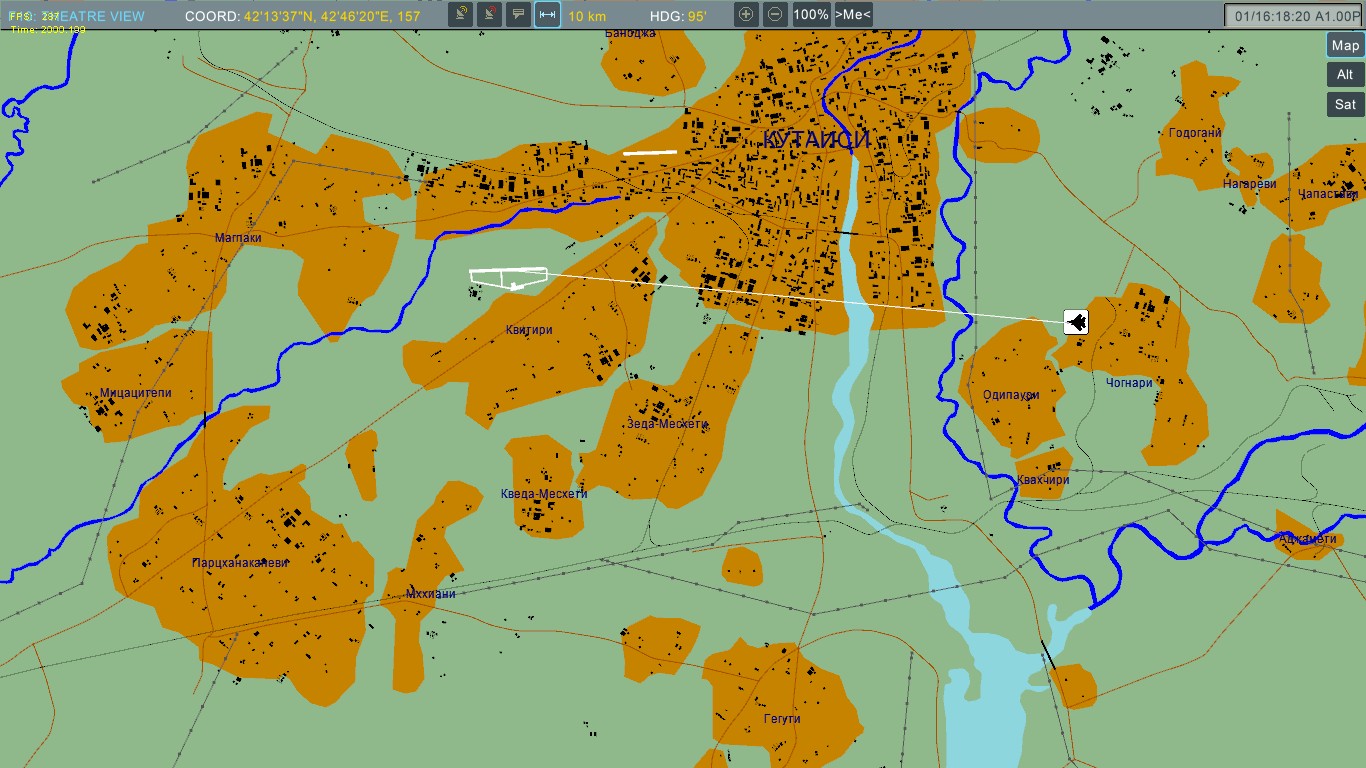Click the КУТАИСИ city label
The height and width of the screenshot is (768, 1366).
pos(816,140)
